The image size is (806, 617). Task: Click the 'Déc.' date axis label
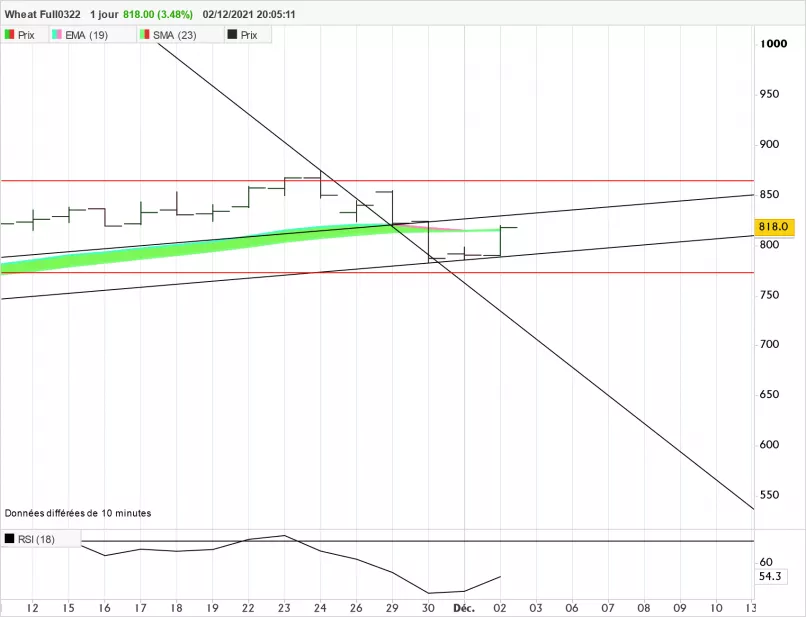point(464,608)
